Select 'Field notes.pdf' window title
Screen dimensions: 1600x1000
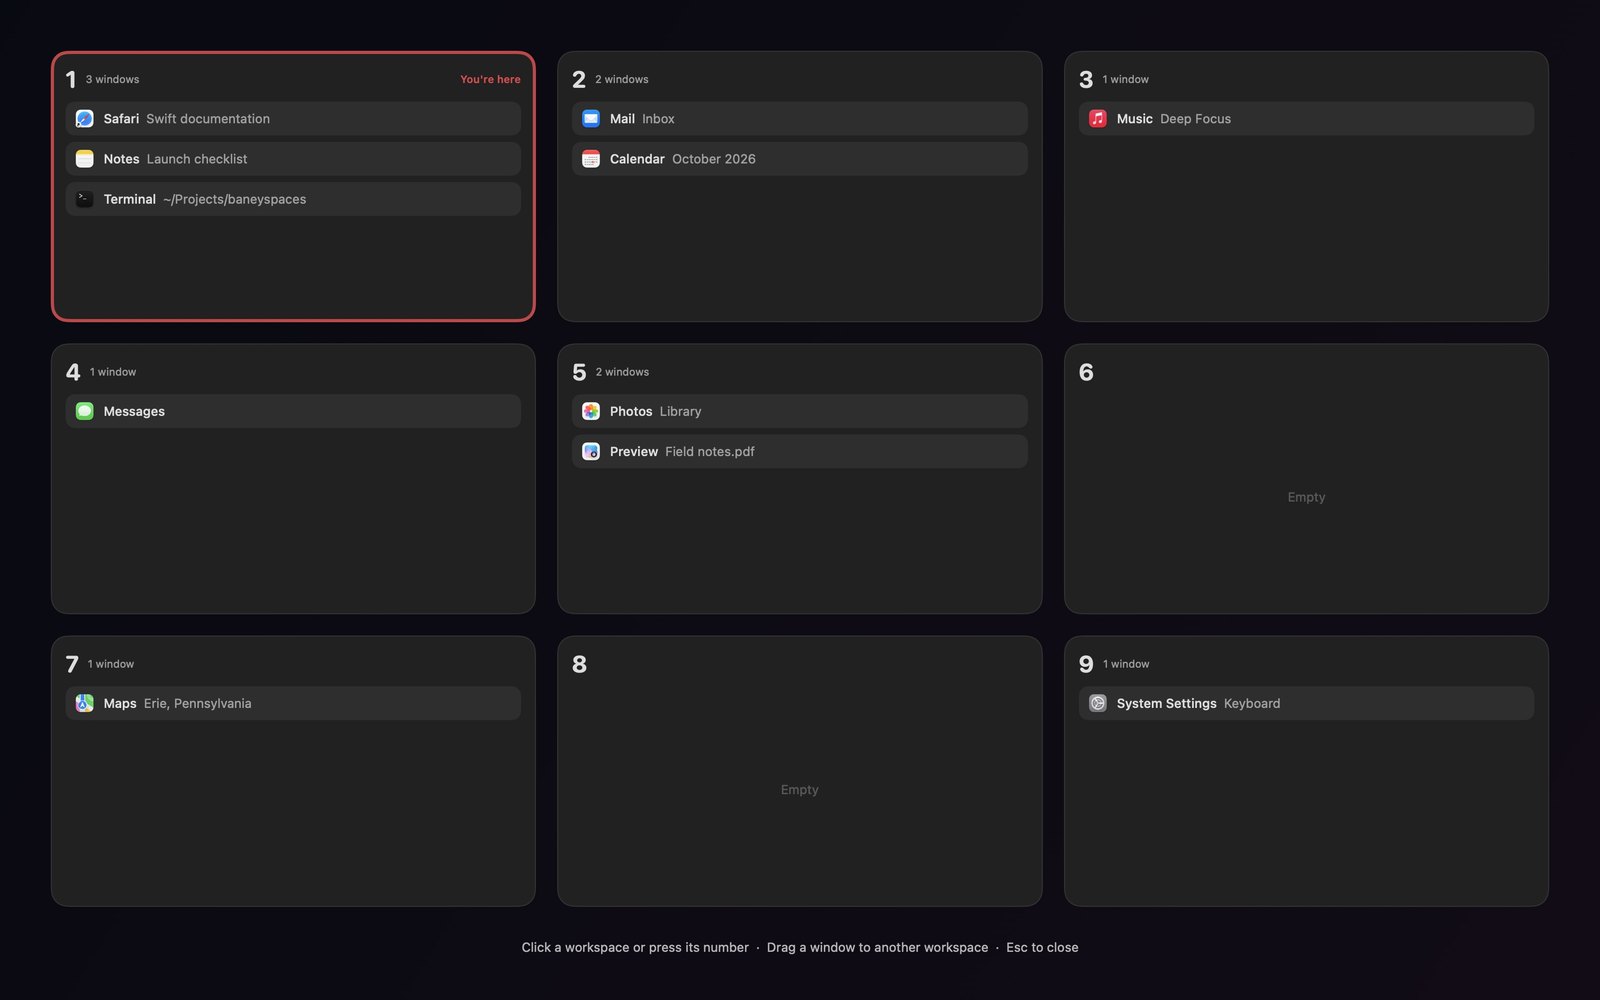pyautogui.click(x=710, y=452)
